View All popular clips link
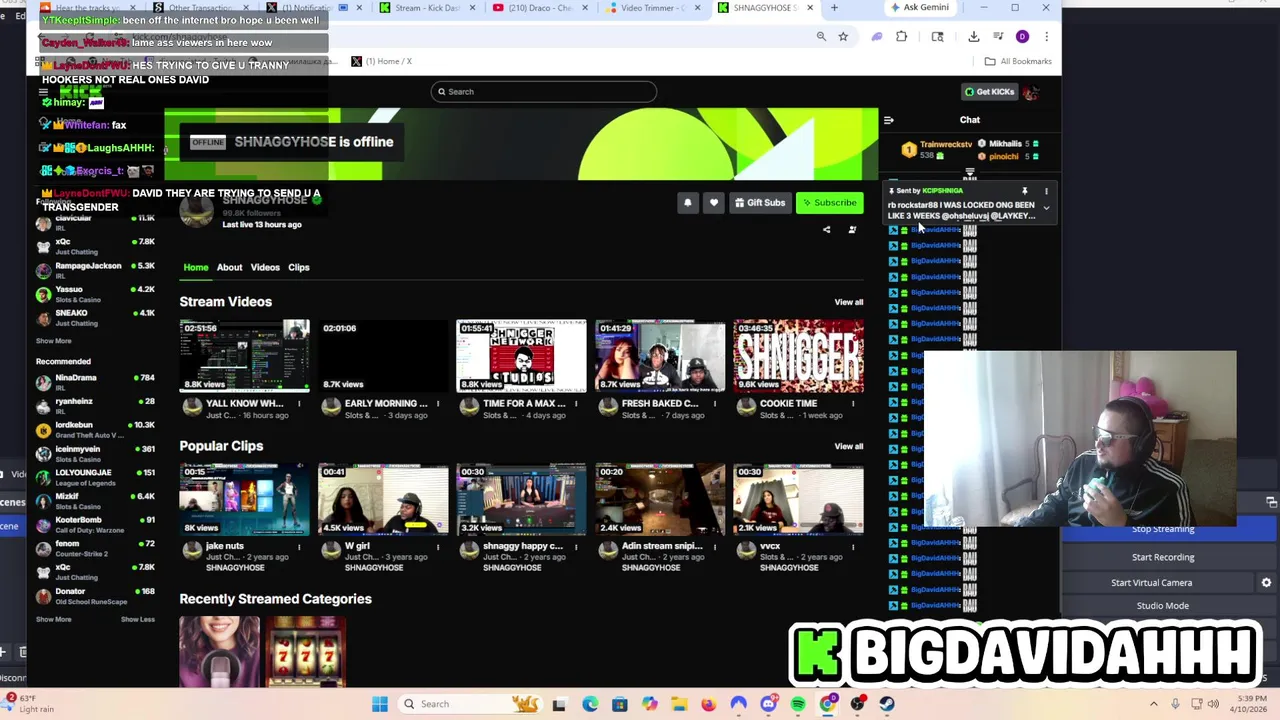 849,446
